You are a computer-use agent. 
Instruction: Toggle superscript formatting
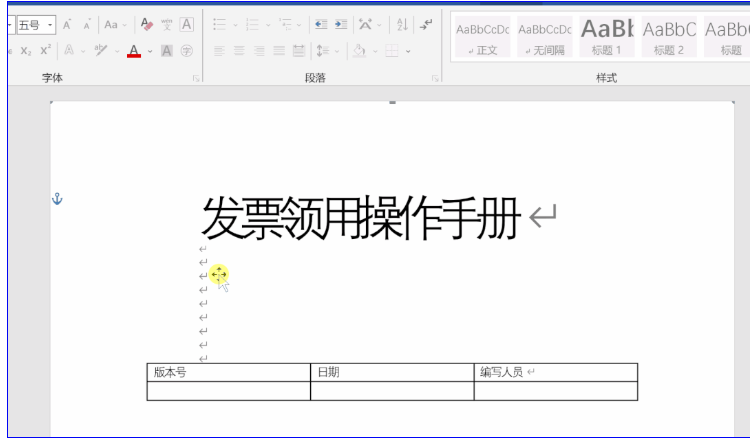coord(45,50)
